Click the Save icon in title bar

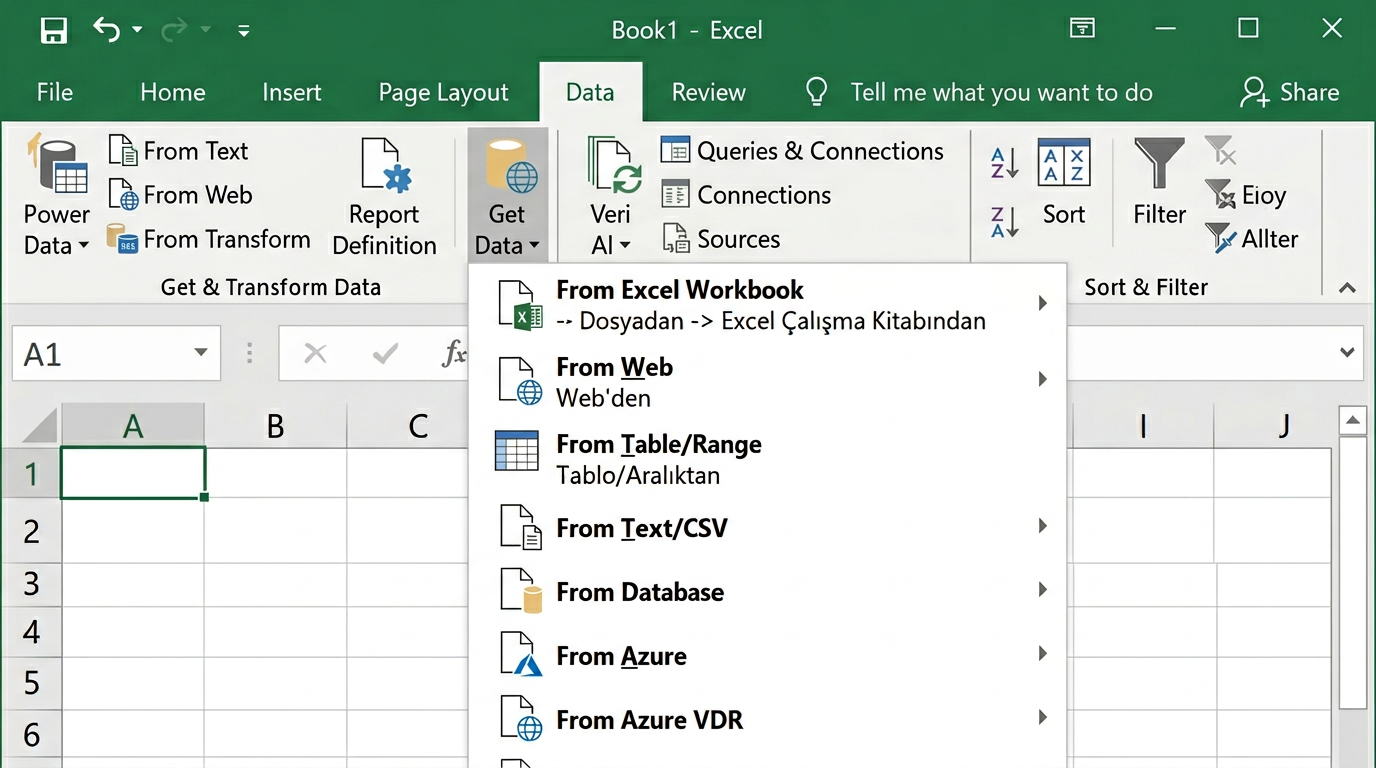point(54,30)
